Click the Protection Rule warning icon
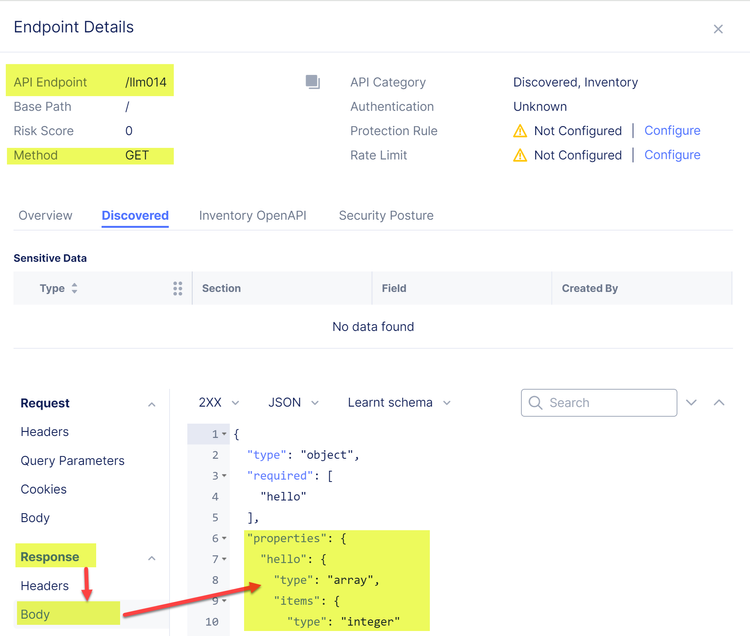 (x=520, y=131)
